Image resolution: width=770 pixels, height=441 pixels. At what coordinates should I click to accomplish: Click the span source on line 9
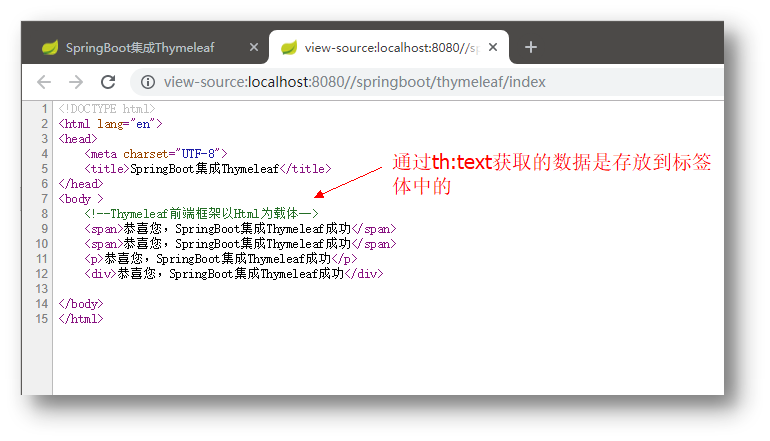240,229
